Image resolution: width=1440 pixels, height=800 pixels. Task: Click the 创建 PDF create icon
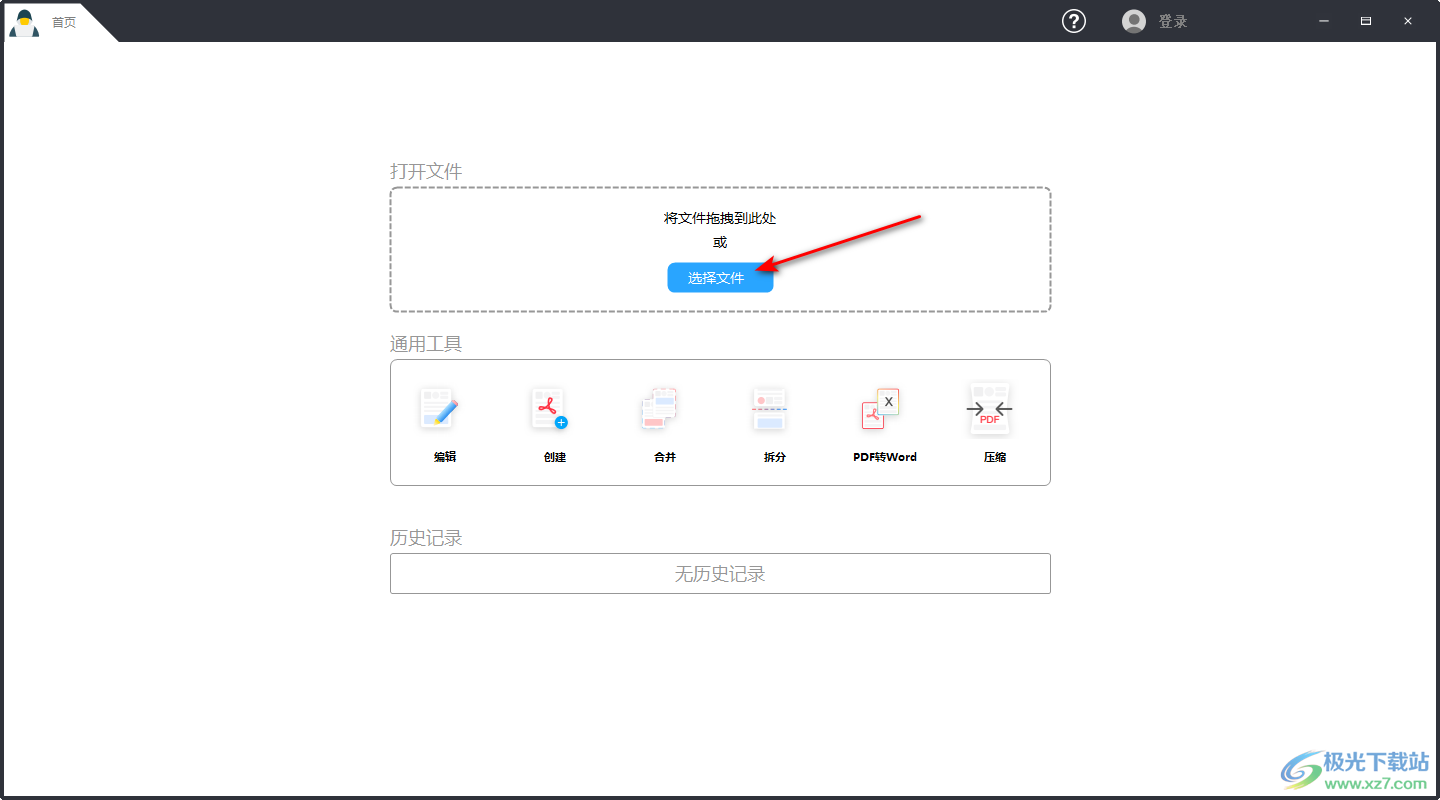pyautogui.click(x=549, y=409)
